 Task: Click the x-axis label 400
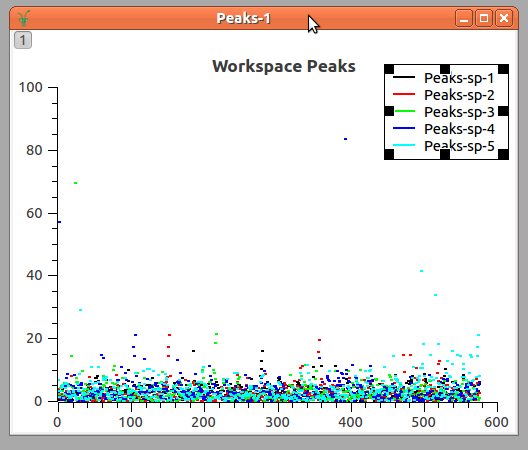pyautogui.click(x=350, y=422)
